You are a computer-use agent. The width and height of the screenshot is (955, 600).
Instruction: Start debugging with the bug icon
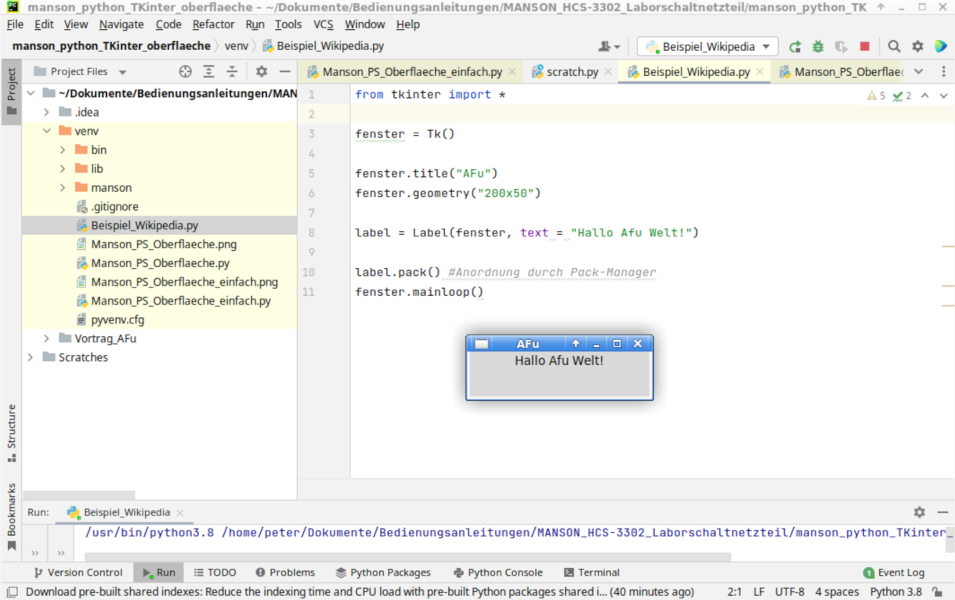pyautogui.click(x=818, y=46)
